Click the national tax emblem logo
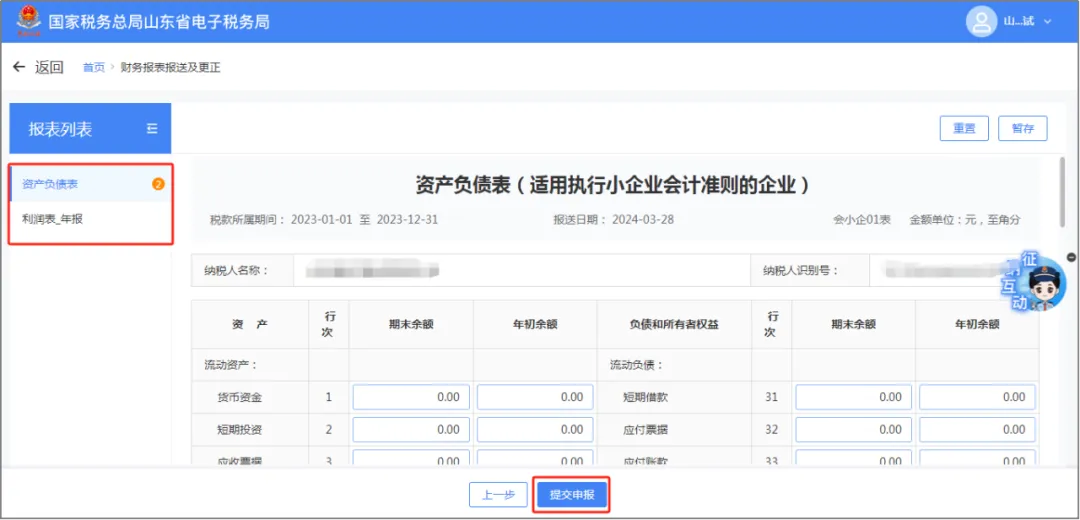 (29, 21)
